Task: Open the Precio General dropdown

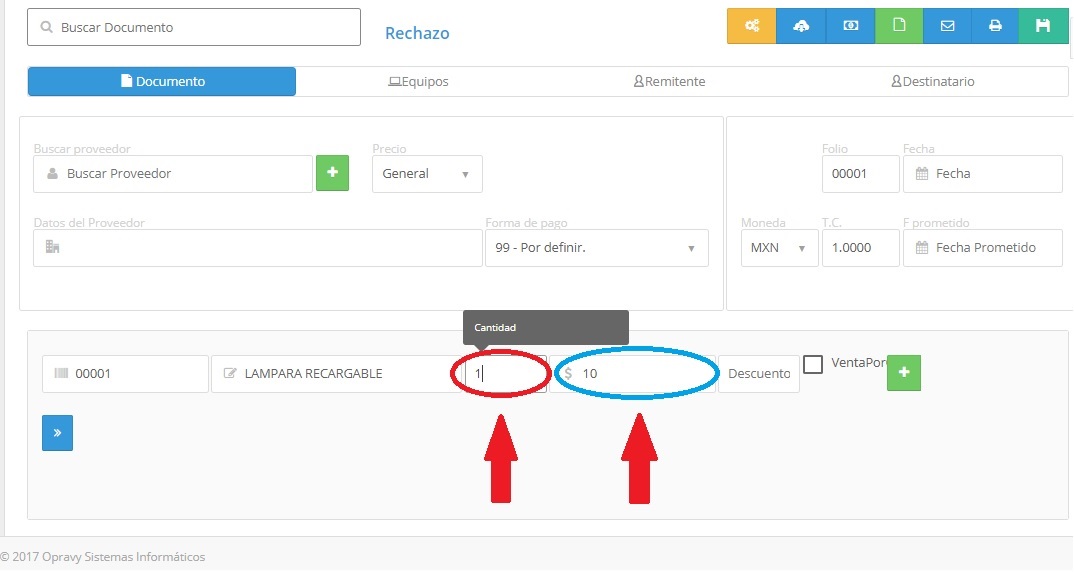Action: (x=427, y=174)
